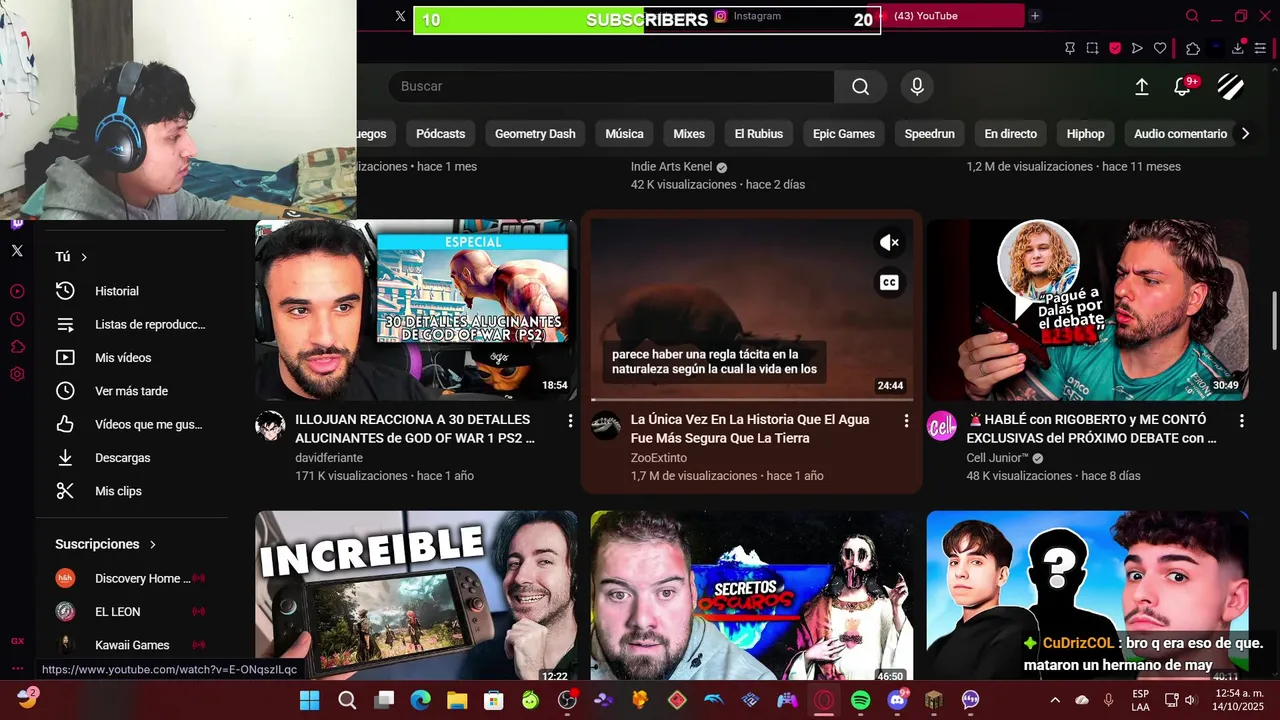The image size is (1280, 720).
Task: Open Discord from the taskbar
Action: [897, 700]
